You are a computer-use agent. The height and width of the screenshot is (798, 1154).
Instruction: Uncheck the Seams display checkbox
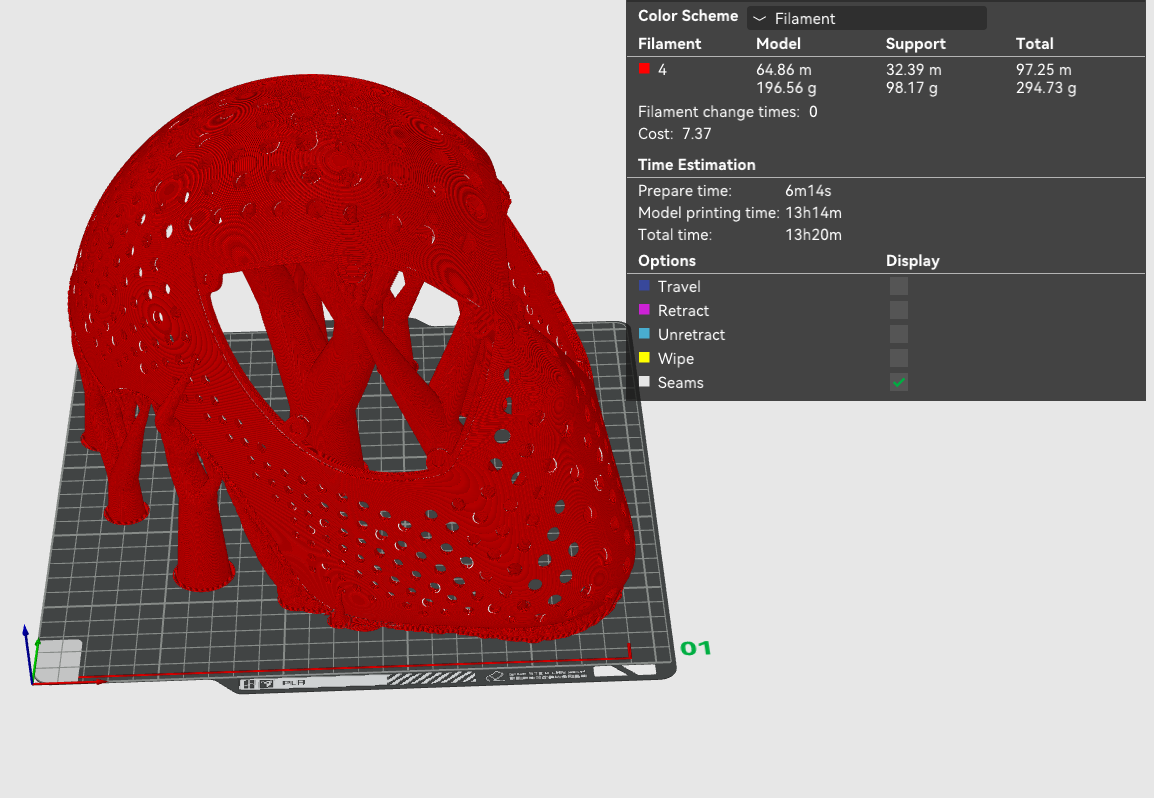[899, 382]
